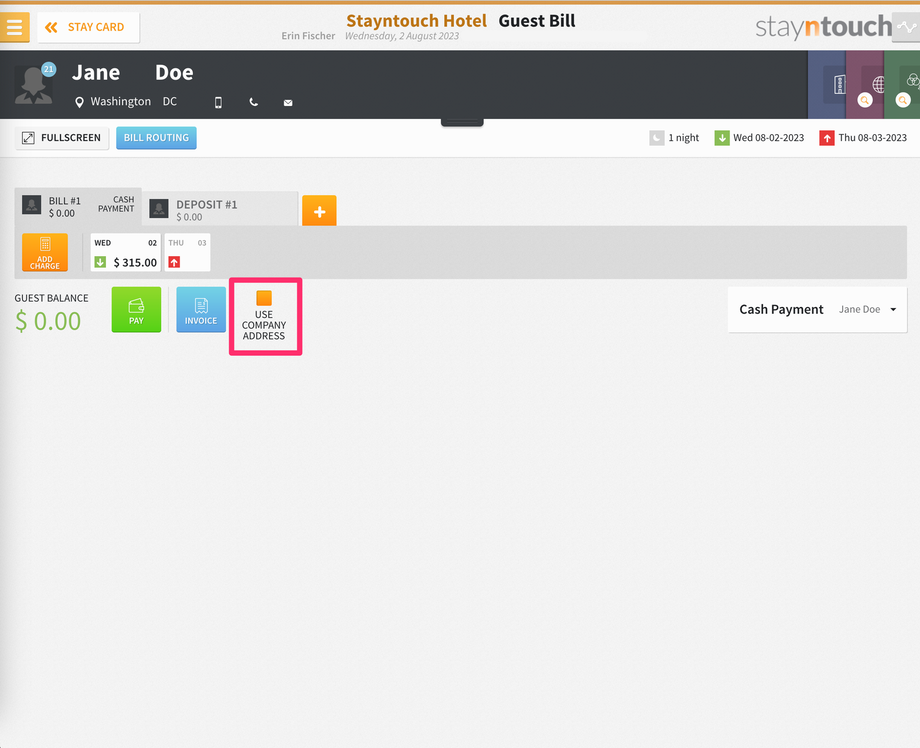Open the Cash Payment Jane Doe dropdown
The width and height of the screenshot is (920, 748).
pos(817,310)
